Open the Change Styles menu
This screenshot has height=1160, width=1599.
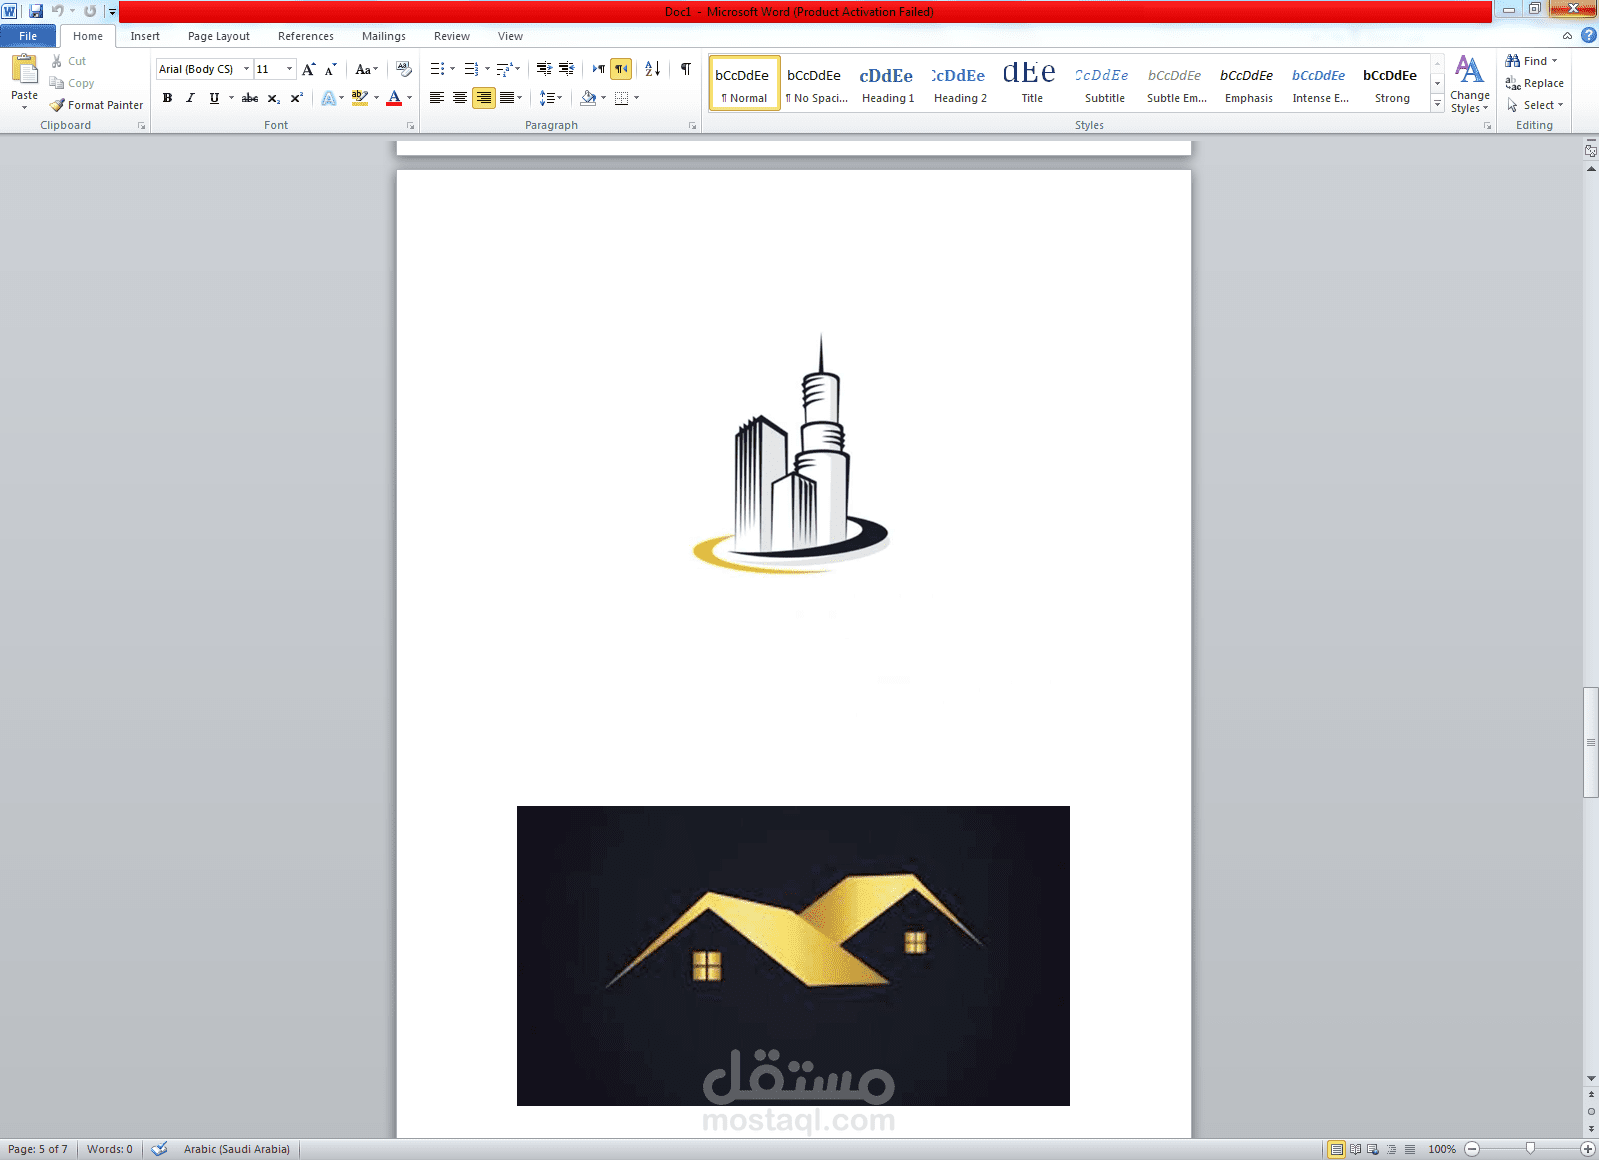click(x=1469, y=84)
